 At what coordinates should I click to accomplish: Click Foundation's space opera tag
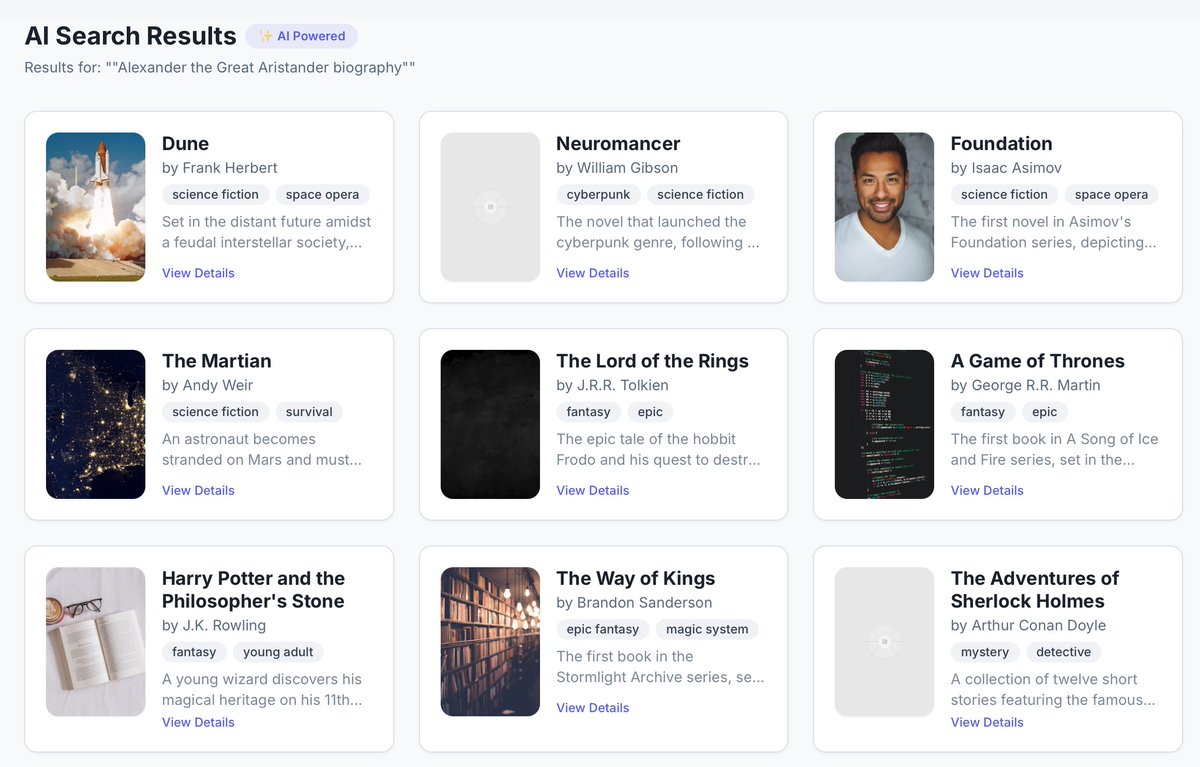(x=1111, y=195)
